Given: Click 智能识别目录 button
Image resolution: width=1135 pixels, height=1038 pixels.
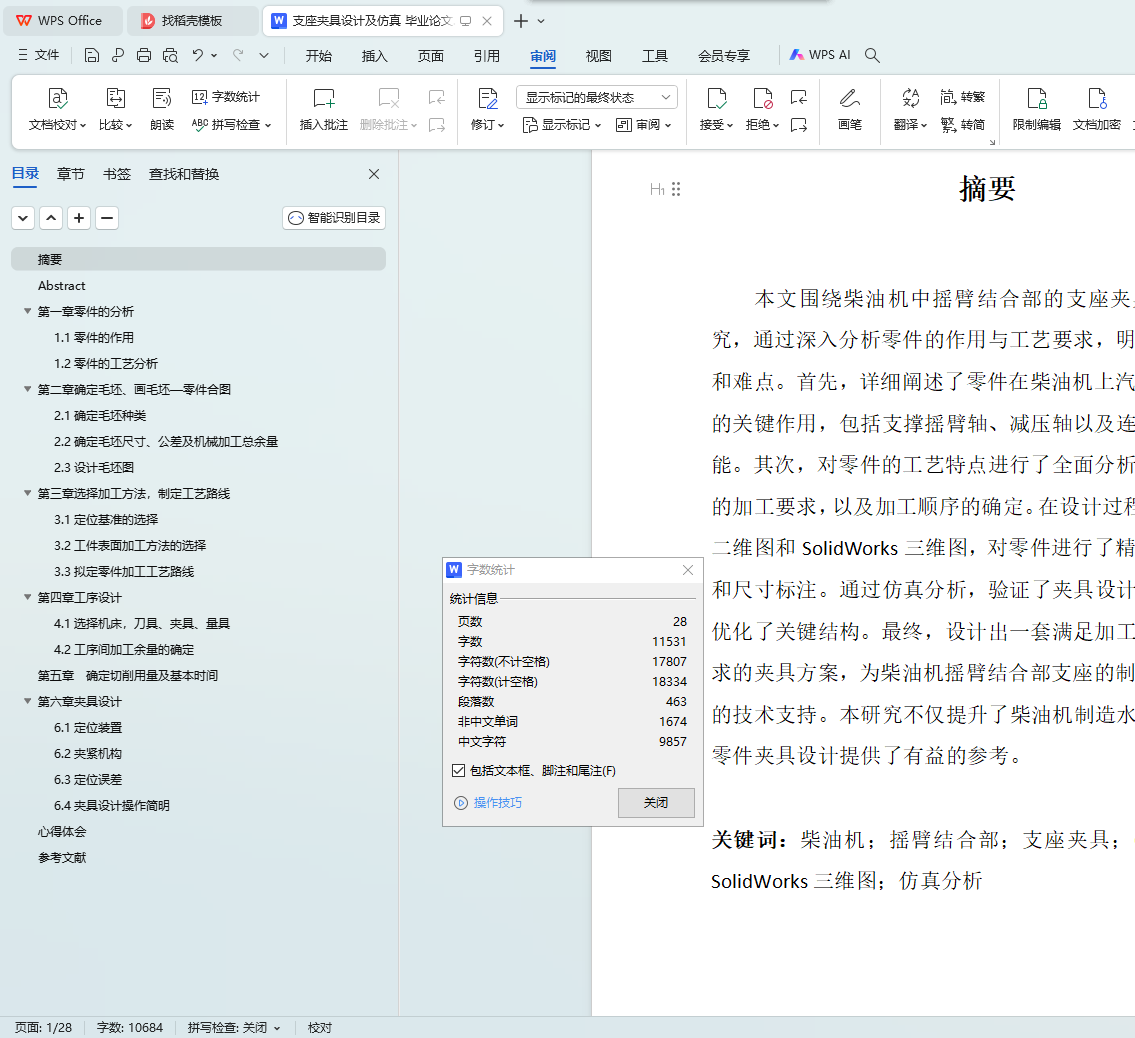Looking at the screenshot, I should click(x=334, y=218).
